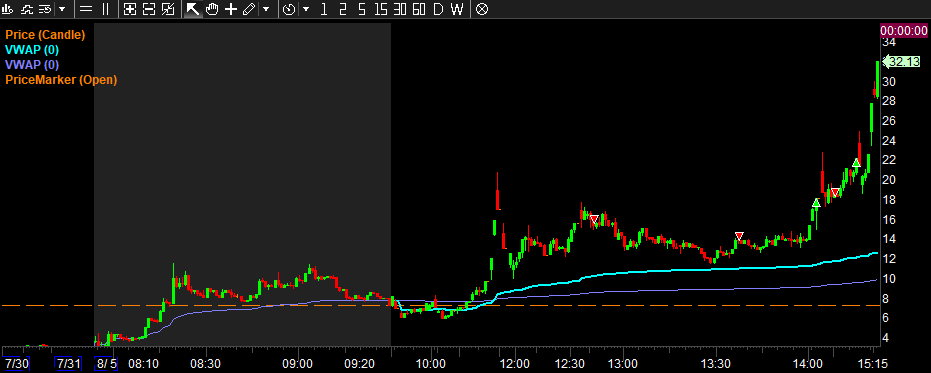Screen dimensions: 931x373
Task: Click the green buy marker at price 22
Action: pyautogui.click(x=856, y=163)
